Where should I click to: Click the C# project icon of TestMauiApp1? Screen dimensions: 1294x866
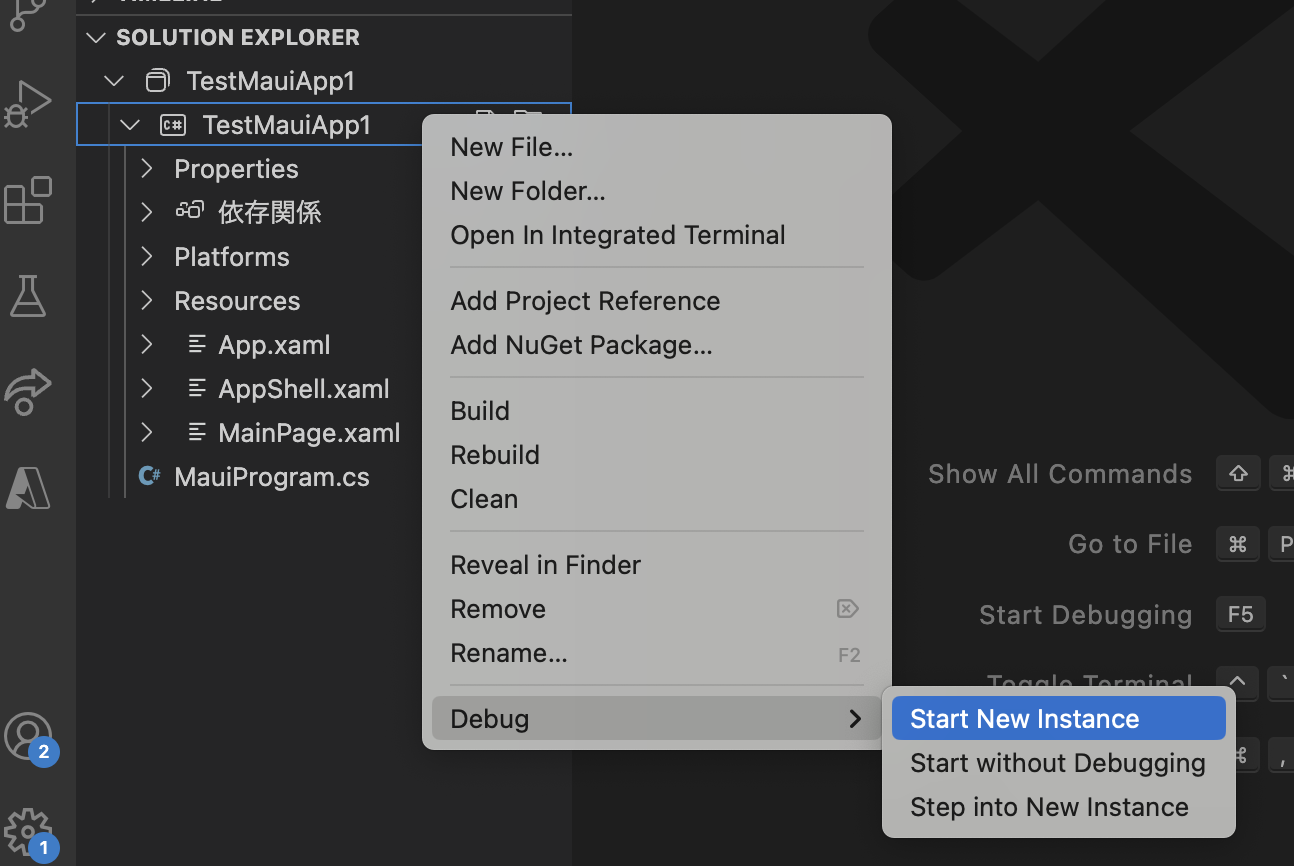pos(173,125)
